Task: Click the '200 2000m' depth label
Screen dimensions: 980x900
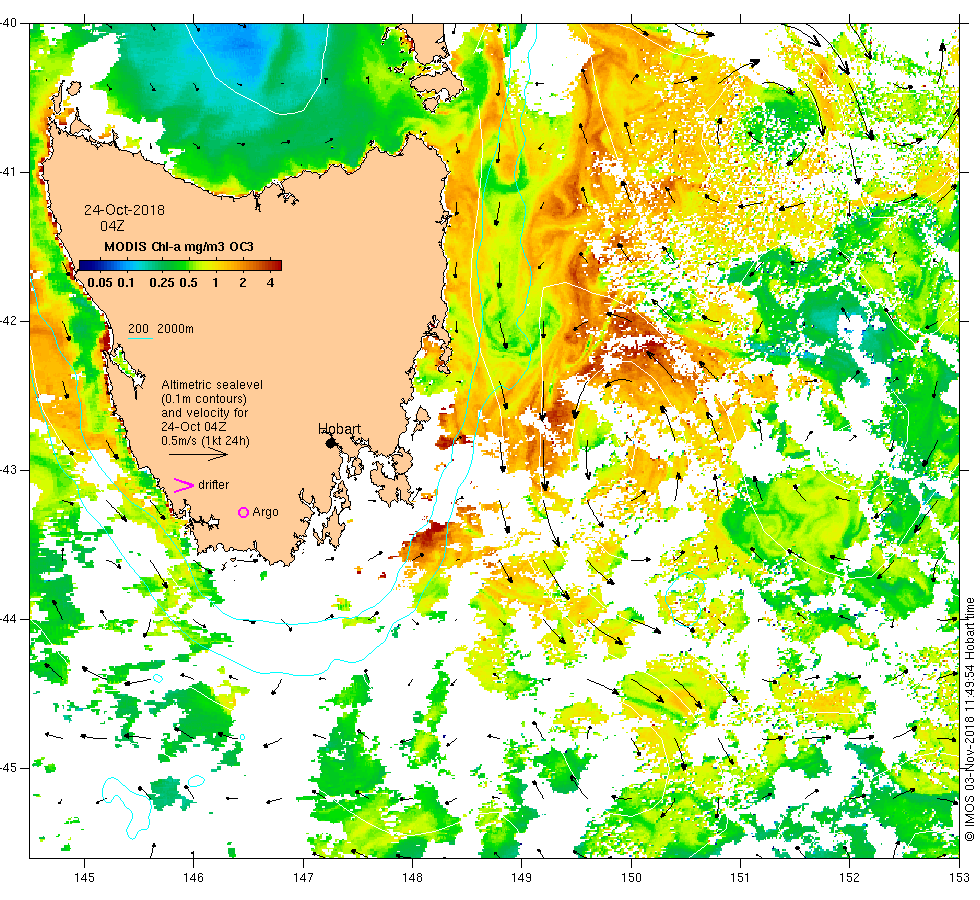Action: point(161,329)
